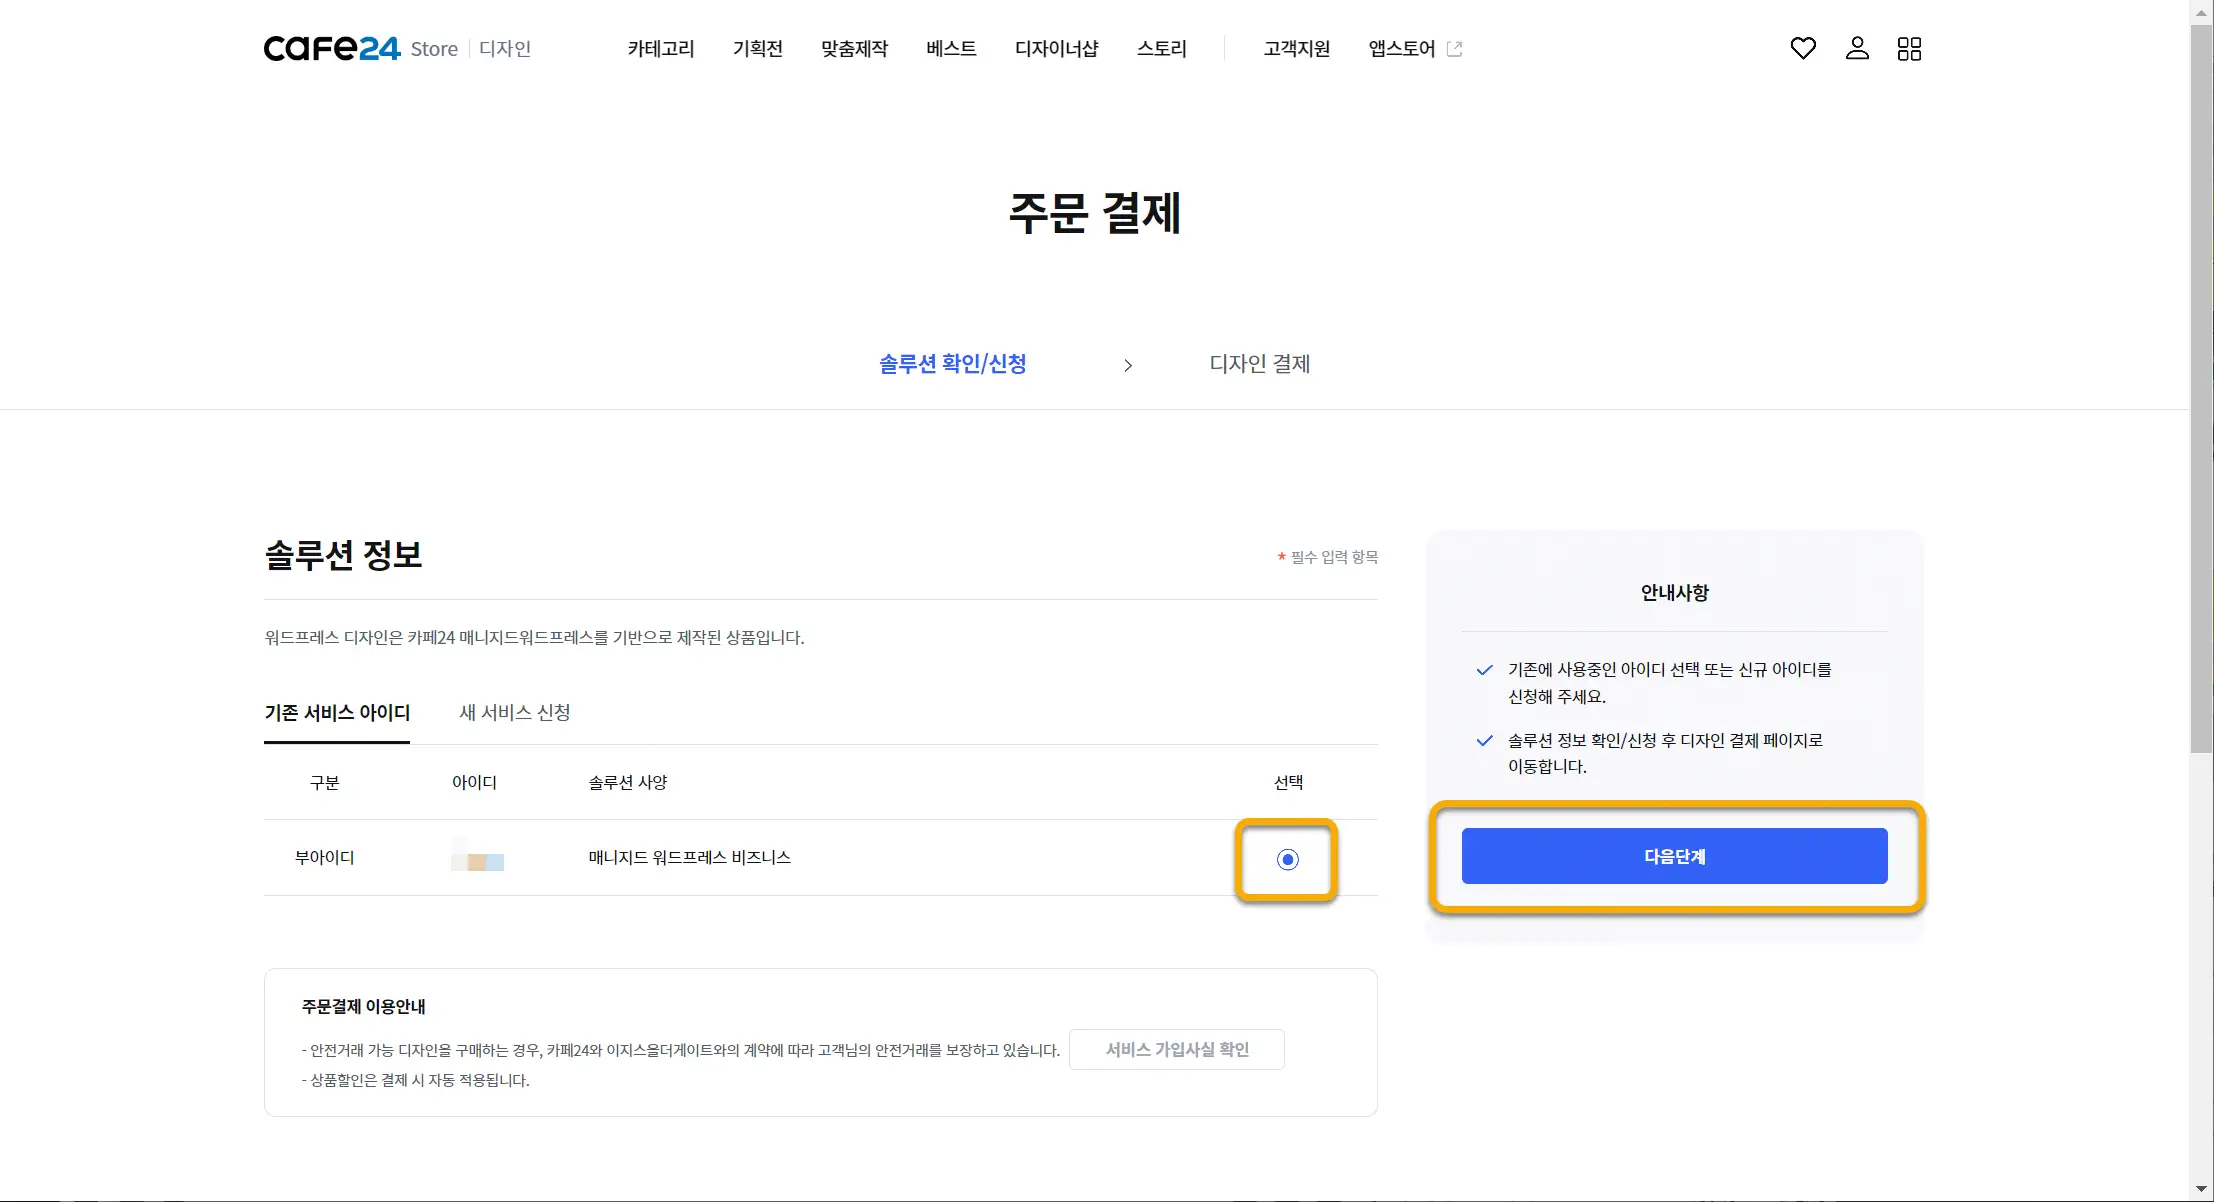
Task: Open the 카테고리 menu
Action: 660,48
